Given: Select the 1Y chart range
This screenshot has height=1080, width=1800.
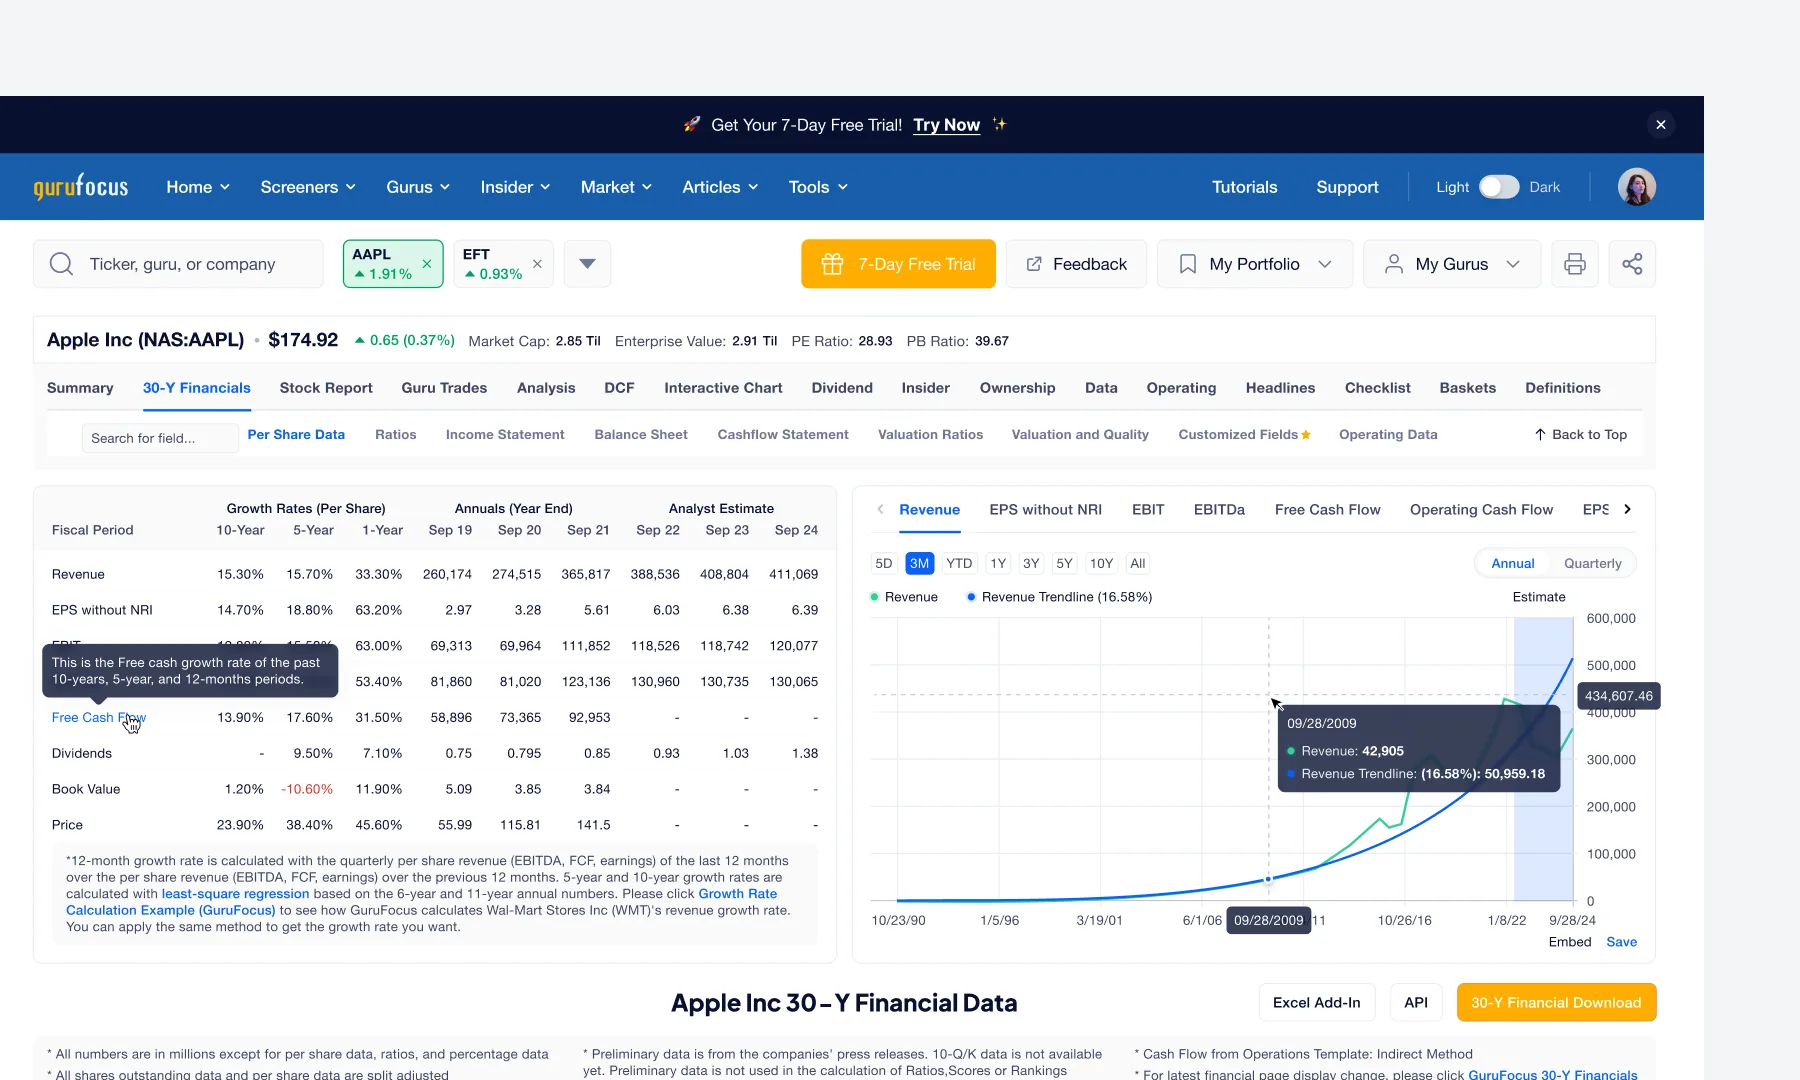Looking at the screenshot, I should tap(998, 563).
